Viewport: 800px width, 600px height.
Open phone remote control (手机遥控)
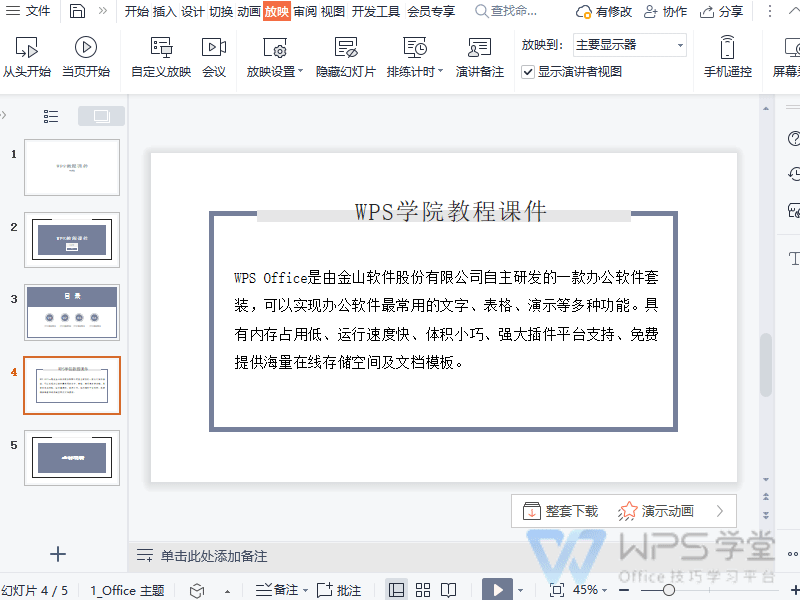point(728,57)
